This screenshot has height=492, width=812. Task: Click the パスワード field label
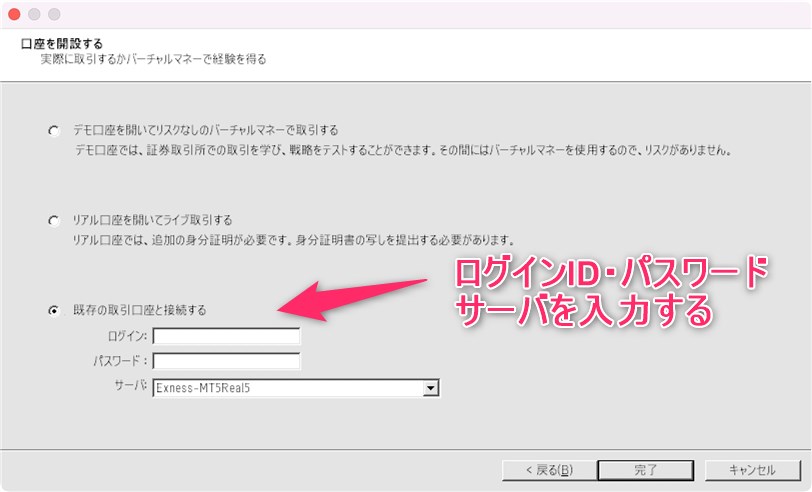(120, 360)
